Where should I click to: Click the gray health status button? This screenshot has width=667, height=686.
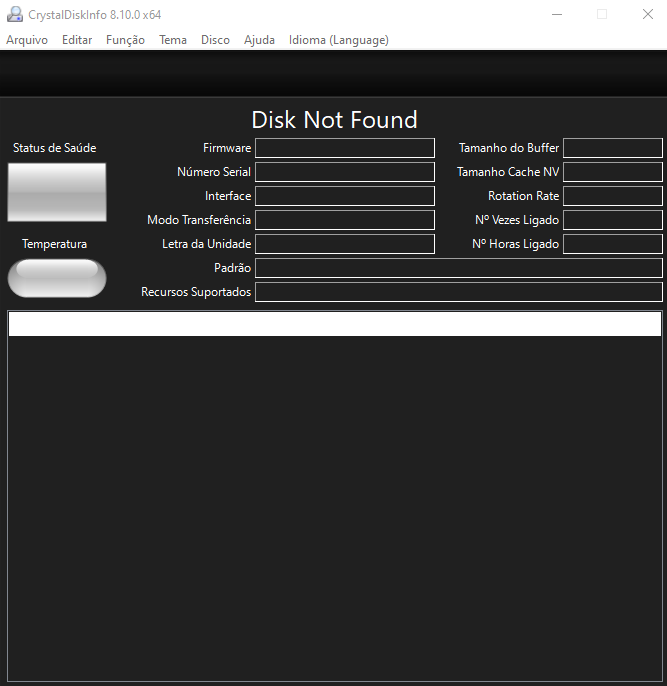click(x=57, y=192)
